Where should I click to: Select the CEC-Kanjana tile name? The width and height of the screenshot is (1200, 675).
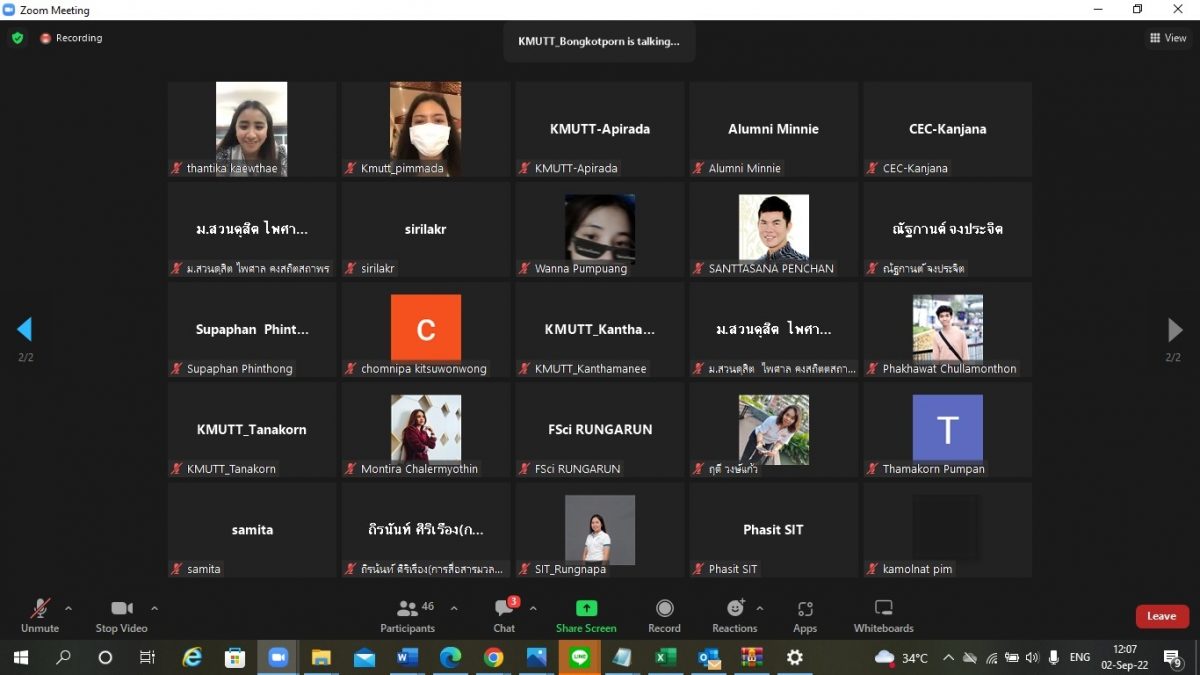[x=948, y=129]
